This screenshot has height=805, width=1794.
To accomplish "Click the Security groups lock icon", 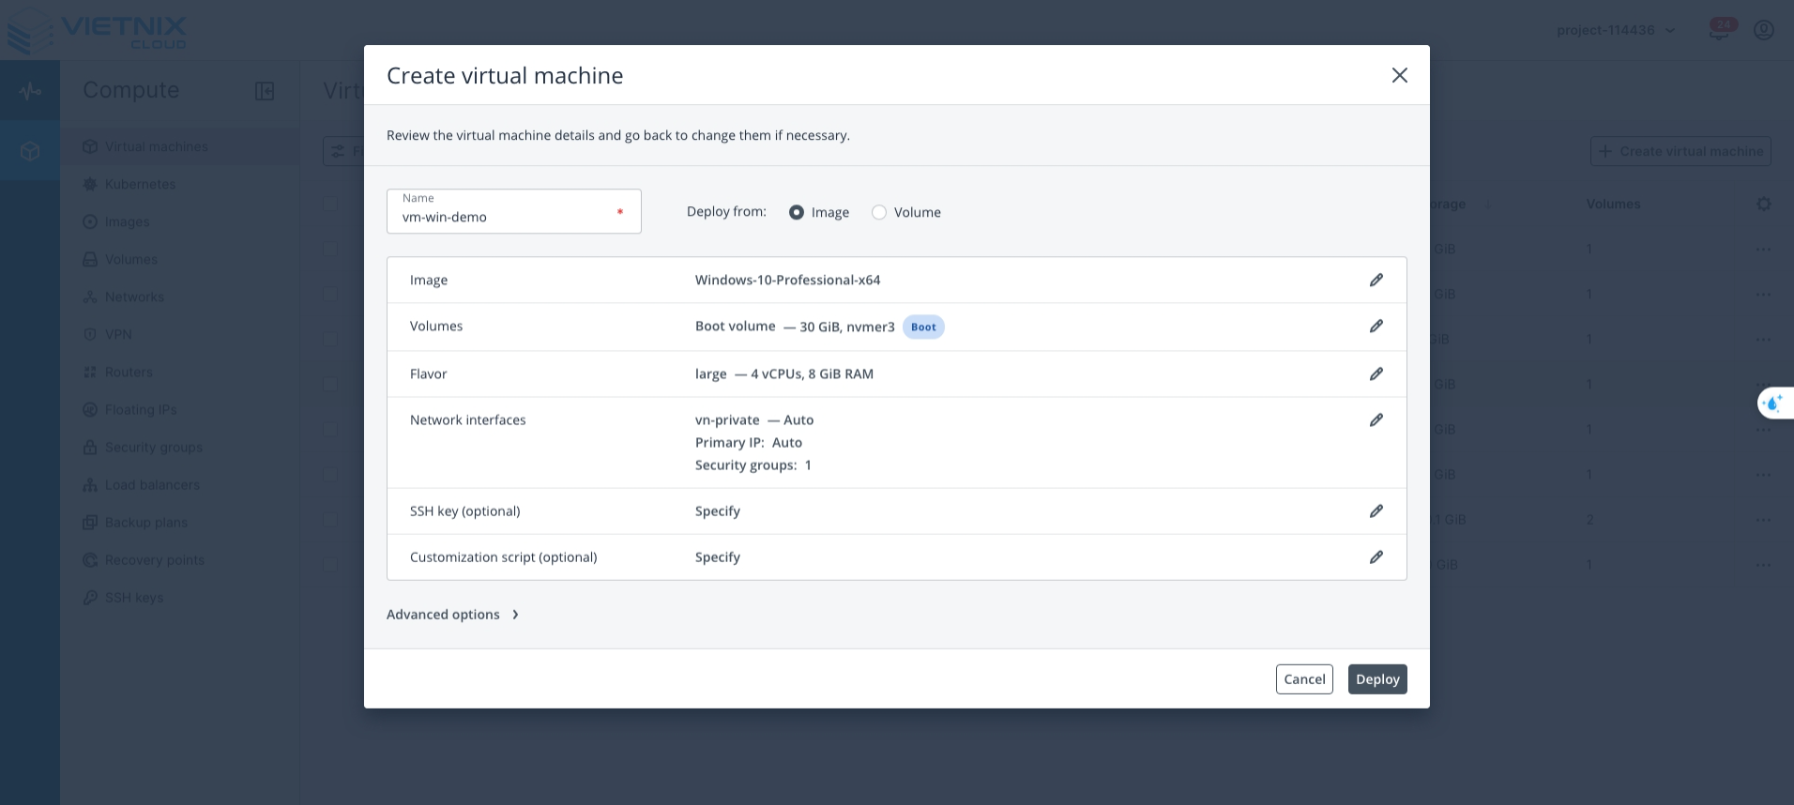I will (90, 447).
